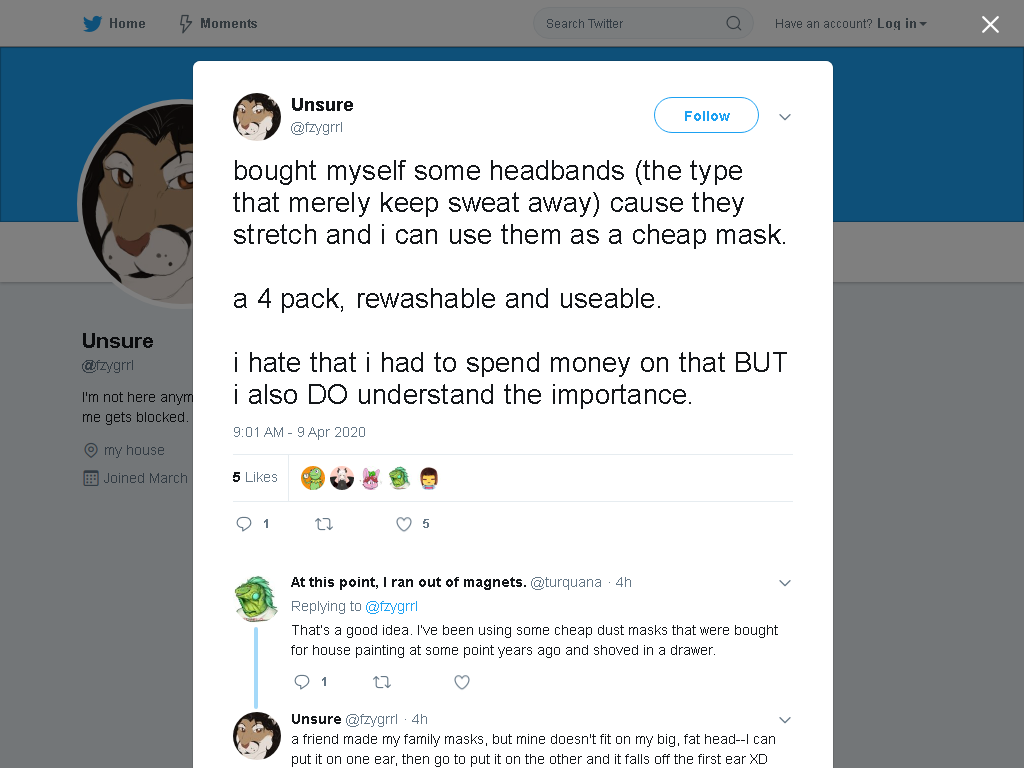Open @fzygrrl link in reply
The width and height of the screenshot is (1024, 768).
pos(391,606)
